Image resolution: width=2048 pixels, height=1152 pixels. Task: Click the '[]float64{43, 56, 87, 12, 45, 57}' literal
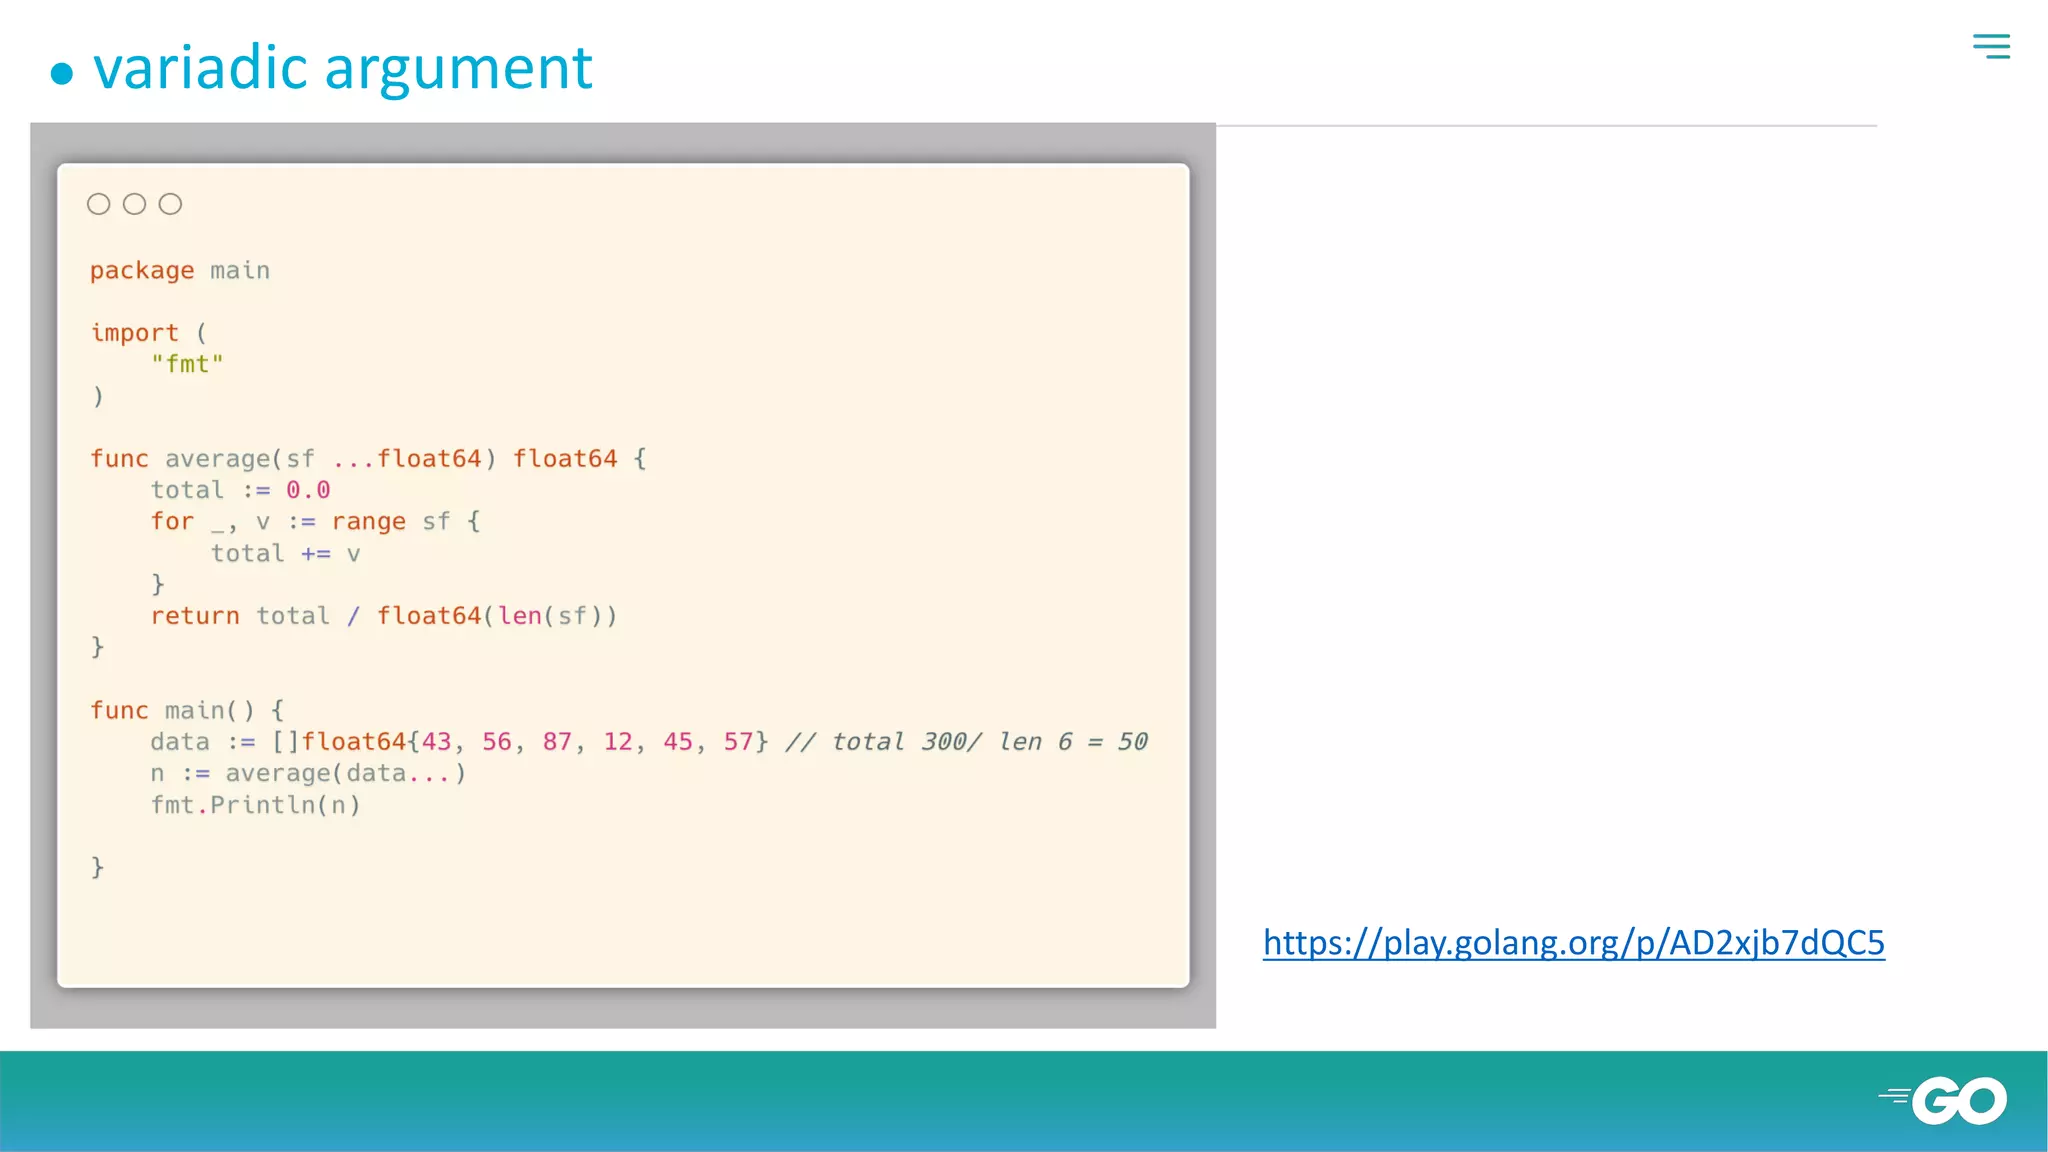click(520, 742)
